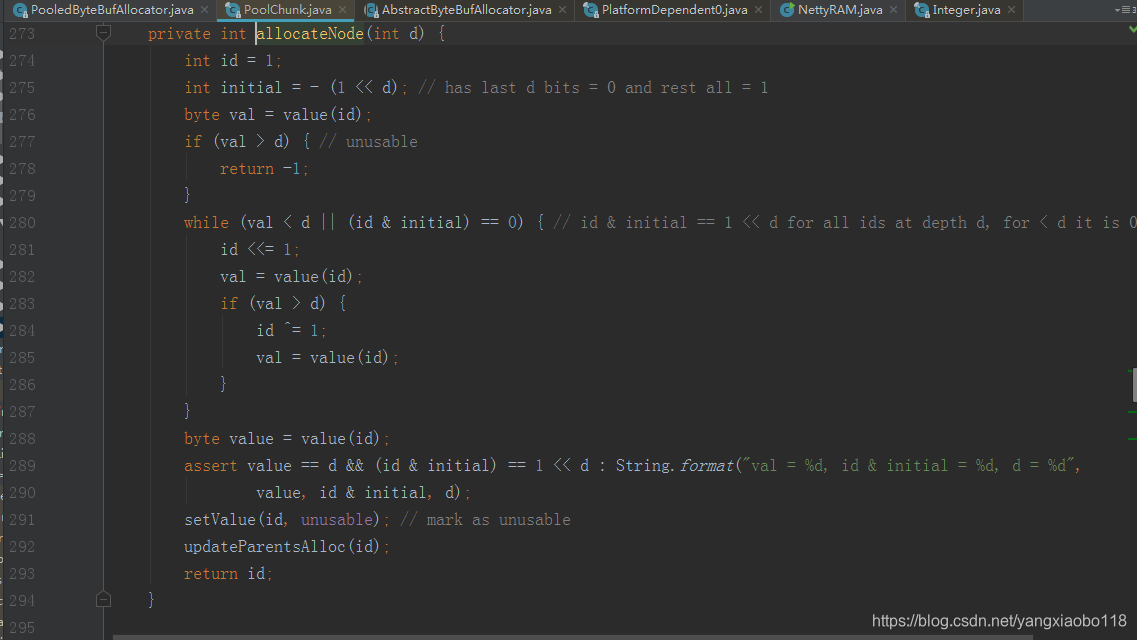Click the horizontal scrollbar at the bottom
This screenshot has height=640, width=1137.
pos(573,637)
